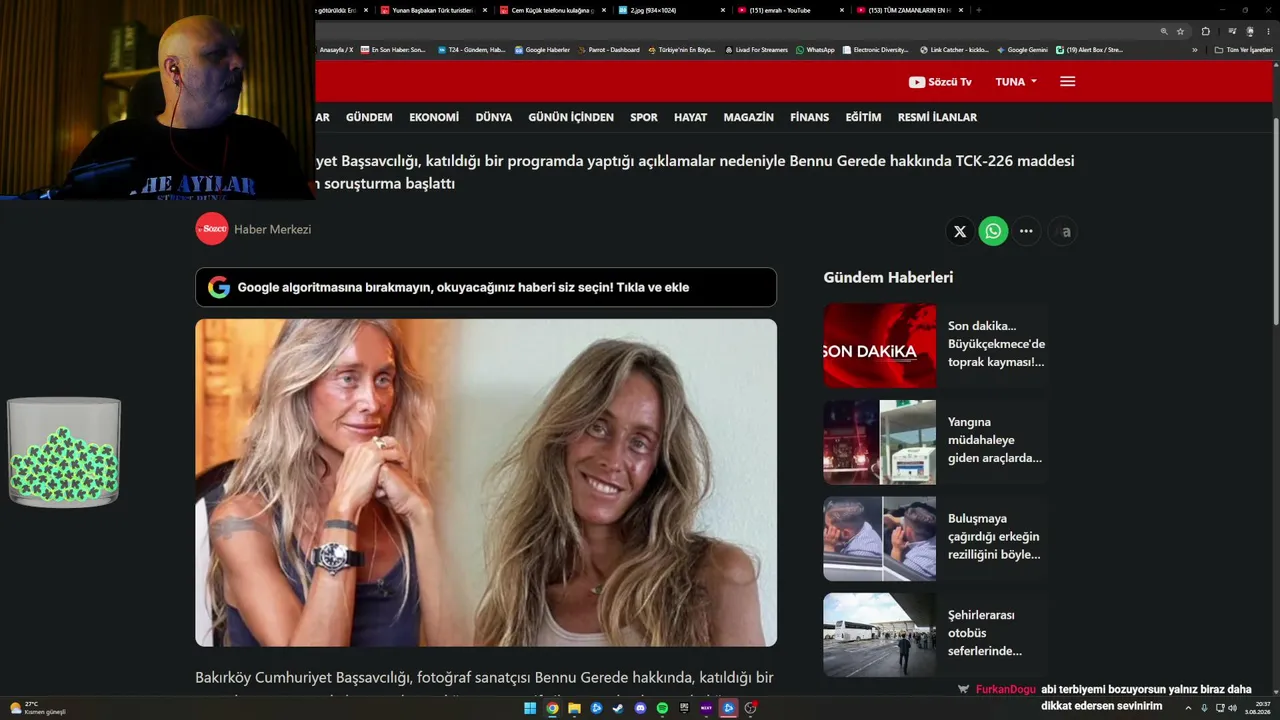1280x720 pixels.
Task: Open the 'Link Catcher - kicklo...' bookmark
Action: tap(954, 50)
